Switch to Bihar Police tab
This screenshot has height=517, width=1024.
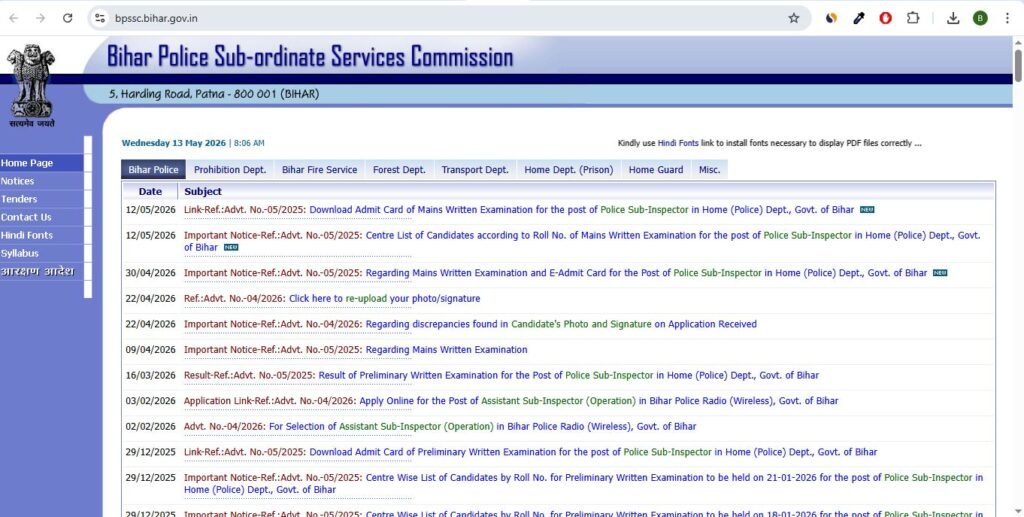pyautogui.click(x=153, y=170)
